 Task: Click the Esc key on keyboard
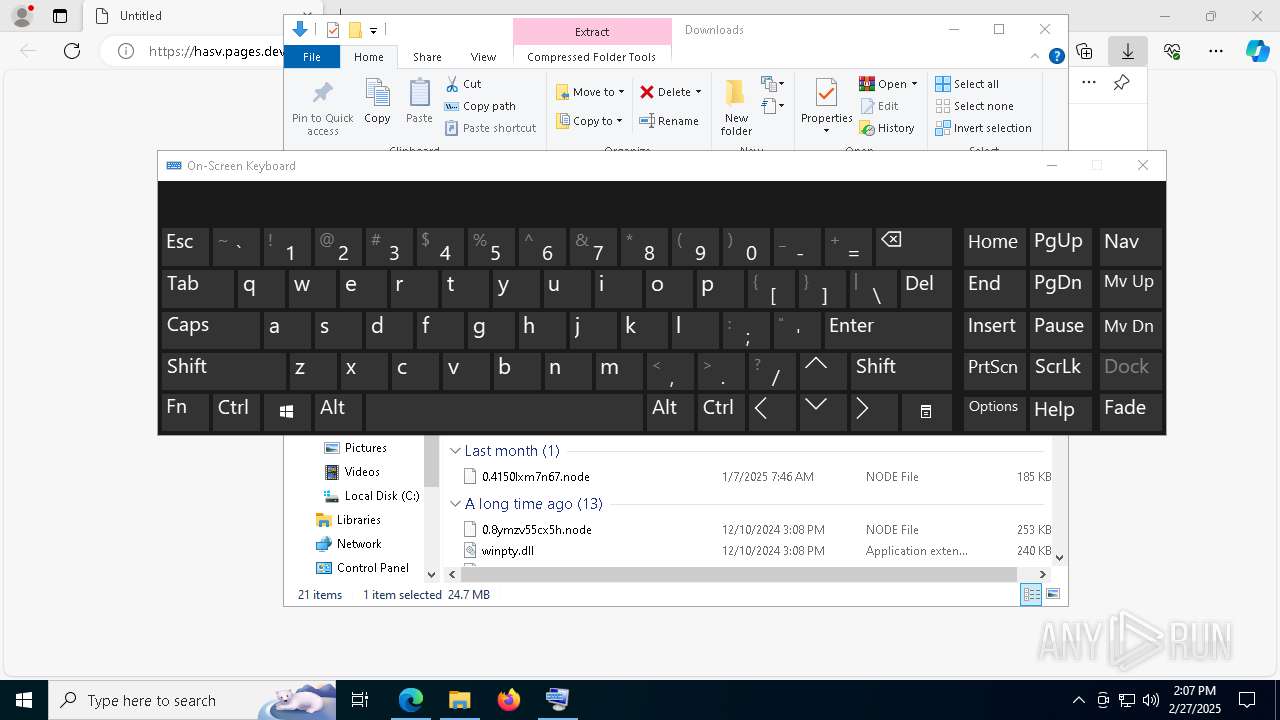[x=185, y=247]
